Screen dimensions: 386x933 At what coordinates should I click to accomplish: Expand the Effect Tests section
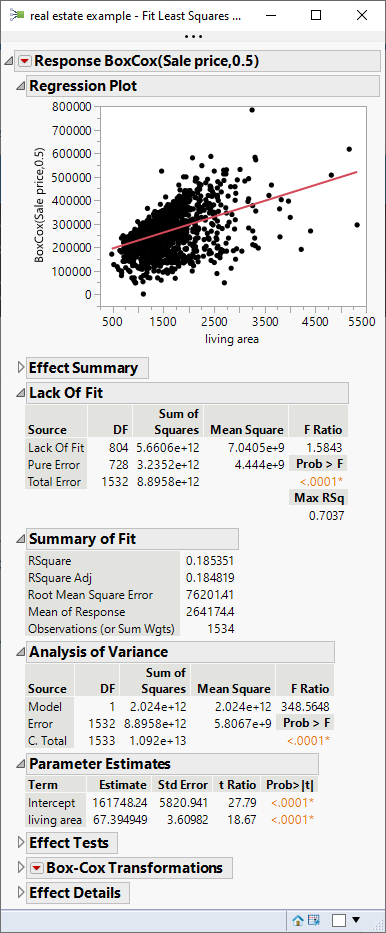pos(21,843)
